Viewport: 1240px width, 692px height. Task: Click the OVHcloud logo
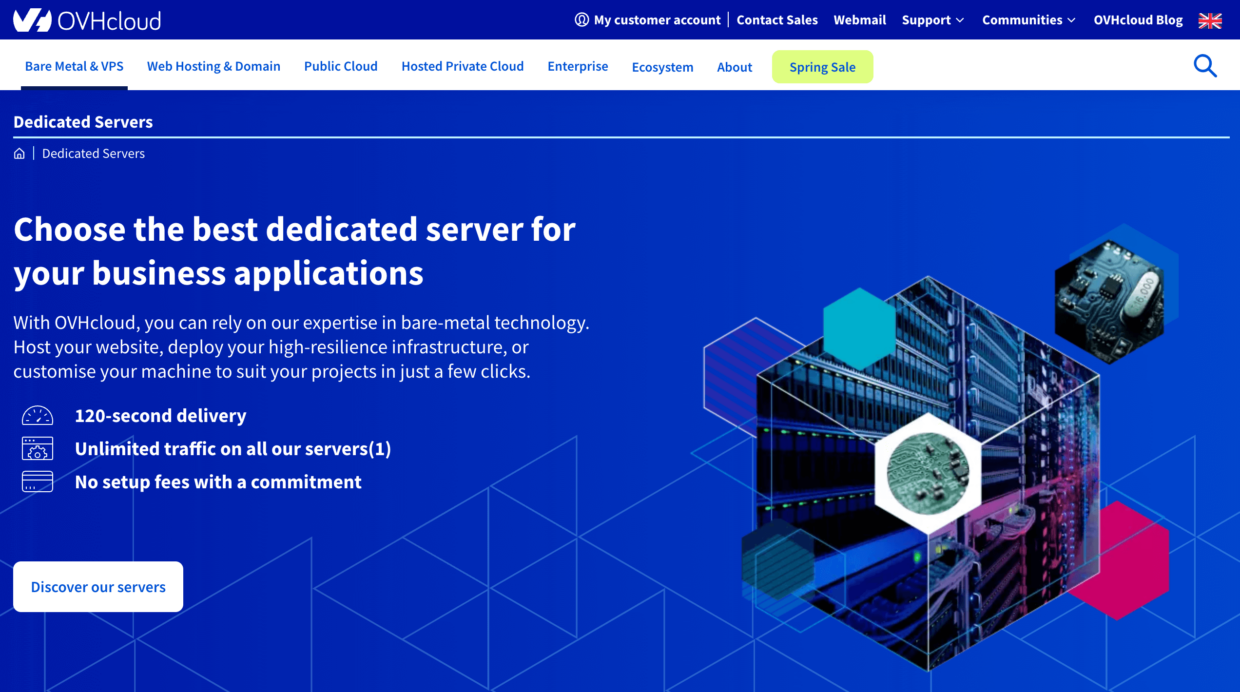tap(86, 20)
